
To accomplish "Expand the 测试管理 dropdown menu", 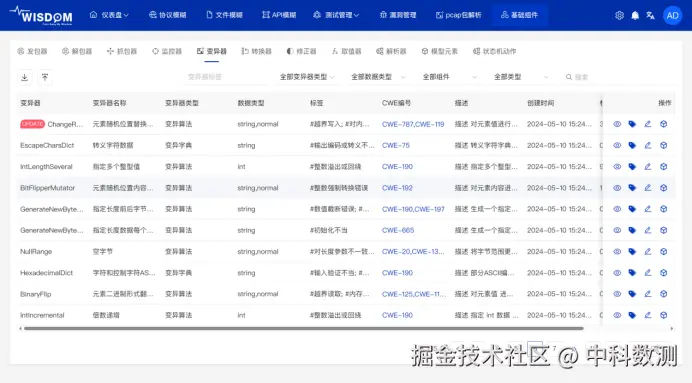I will point(336,15).
